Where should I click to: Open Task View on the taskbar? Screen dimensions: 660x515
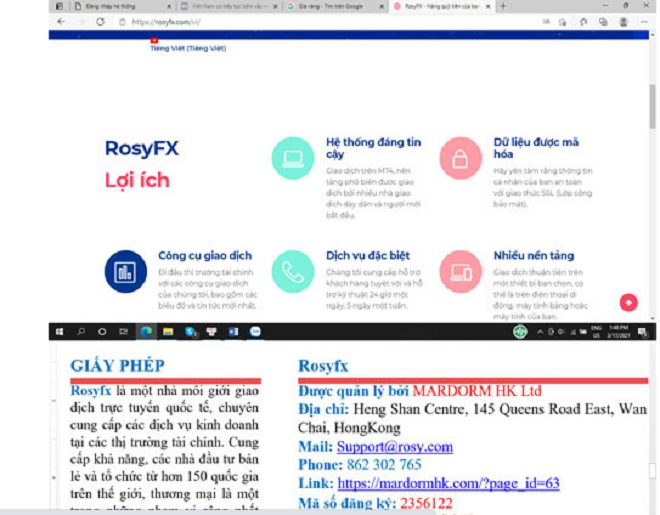coord(123,332)
